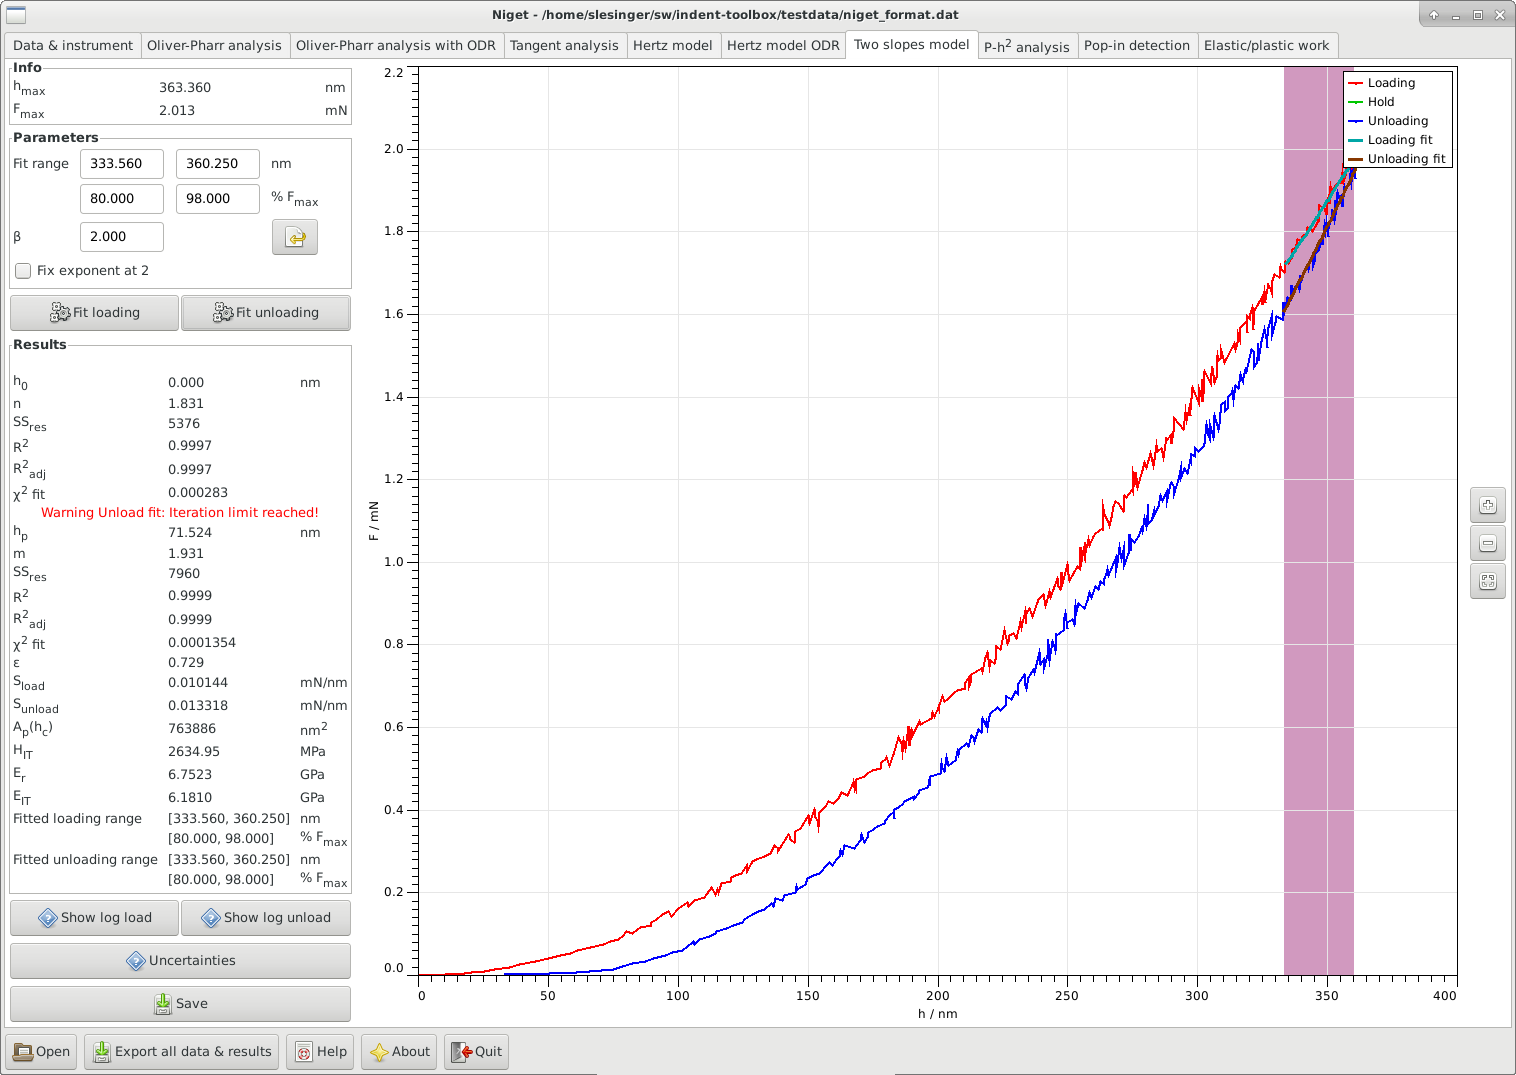Click the β value field 2.000
The height and width of the screenshot is (1075, 1516).
click(122, 237)
